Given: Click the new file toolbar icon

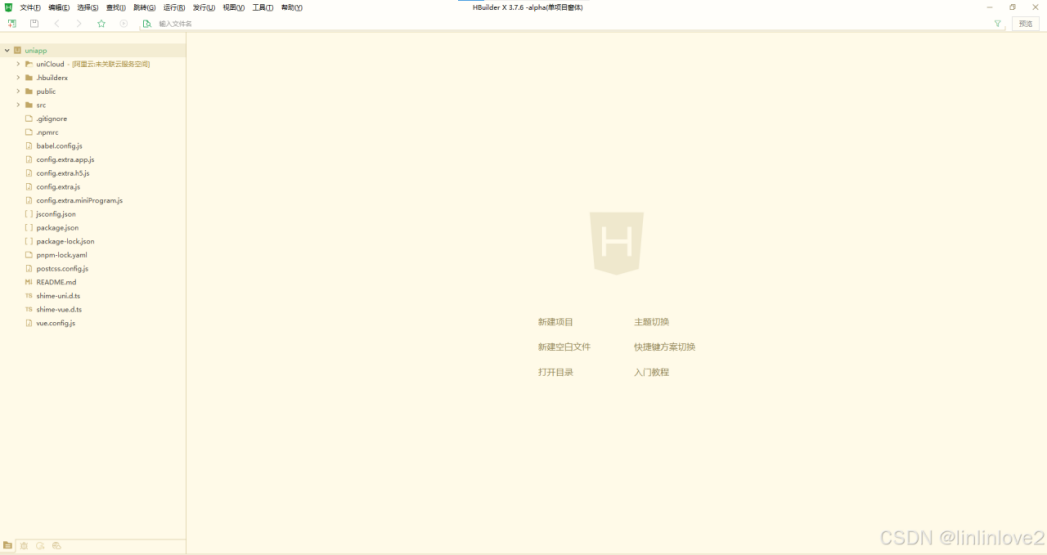Looking at the screenshot, I should tap(12, 23).
